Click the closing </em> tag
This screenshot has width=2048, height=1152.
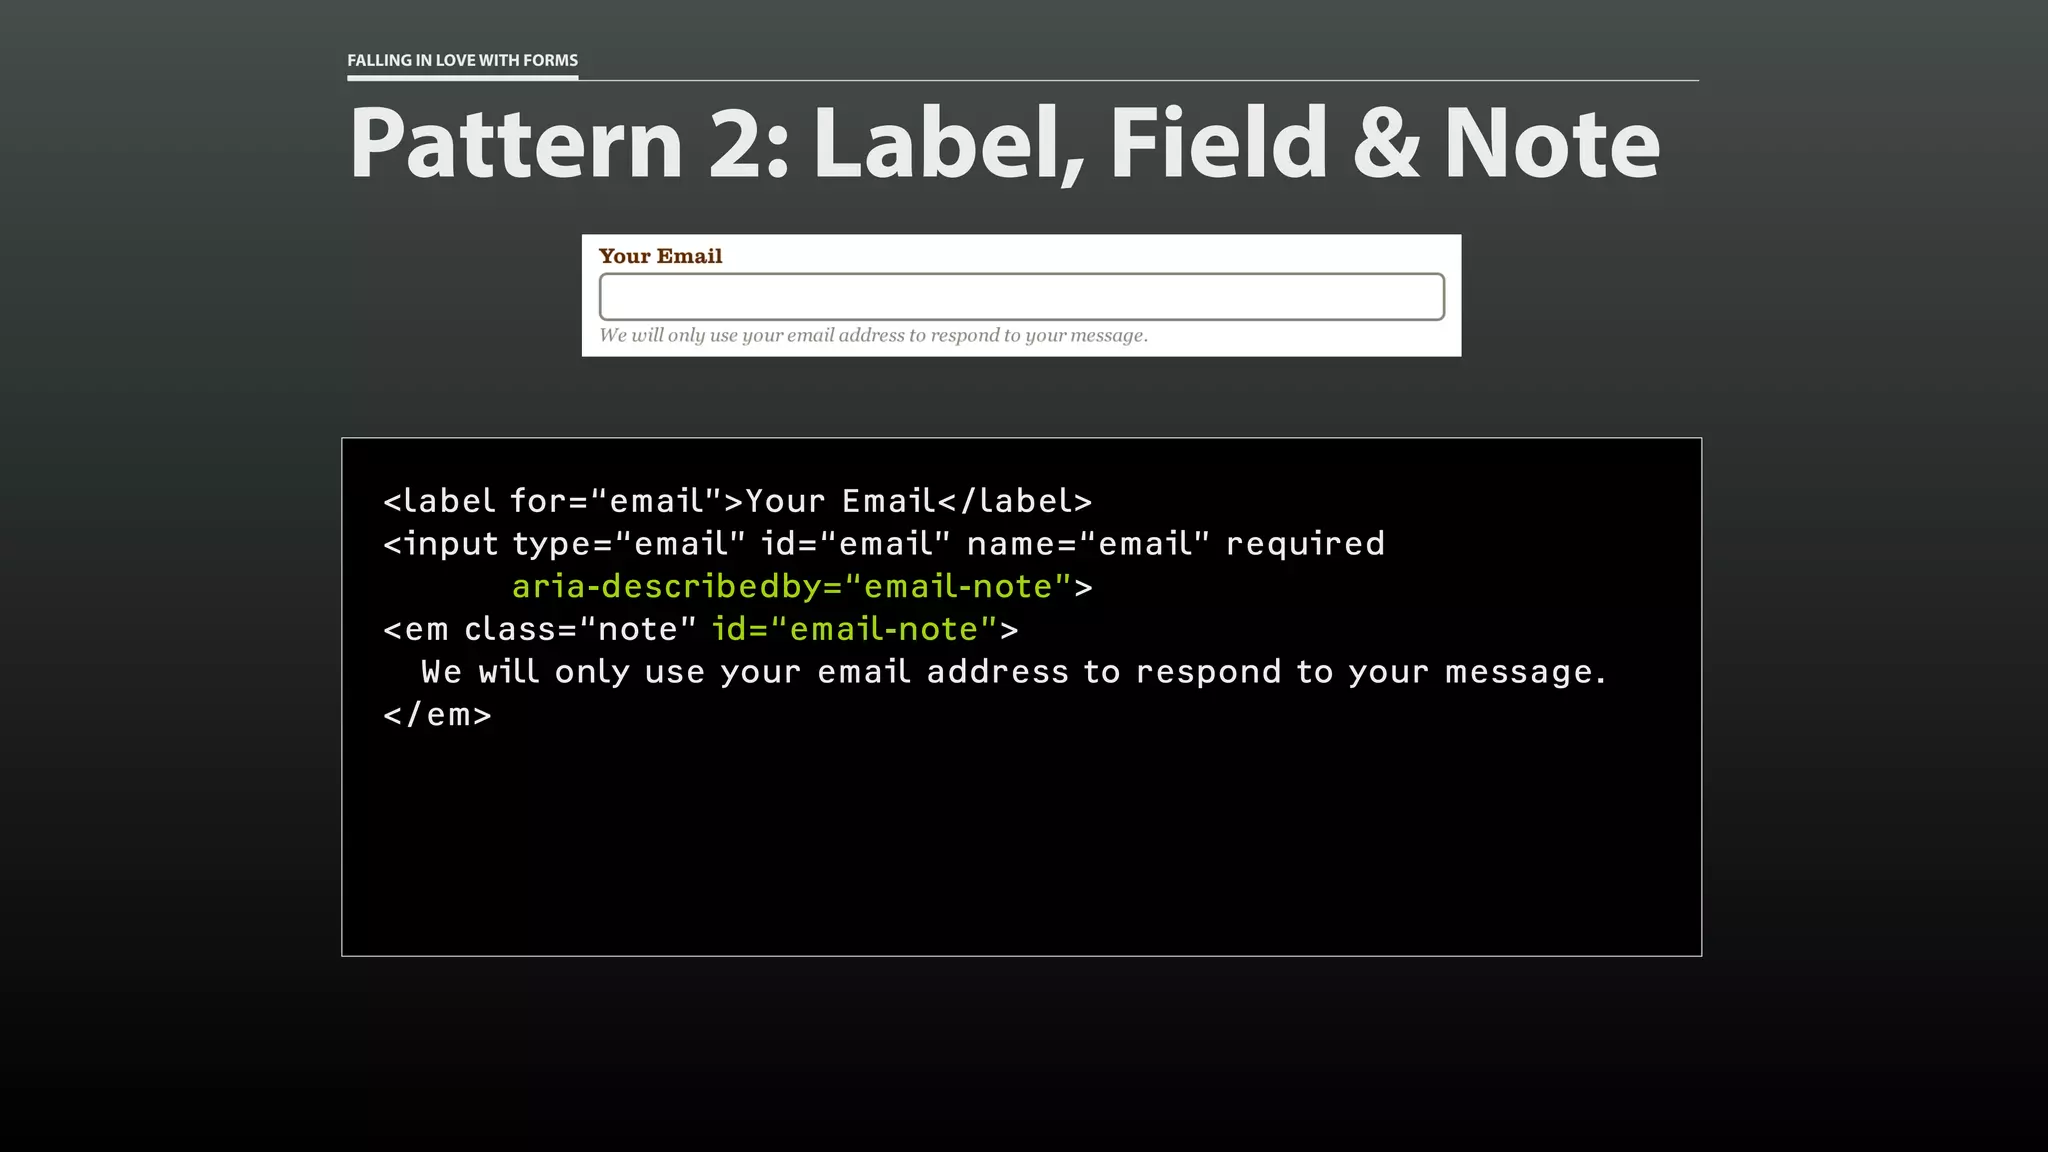coord(437,715)
